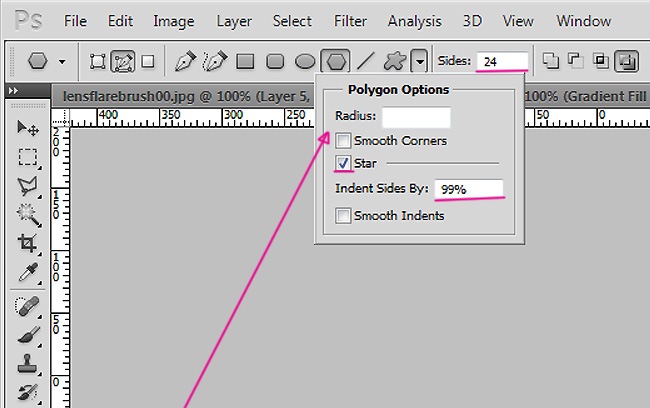Image resolution: width=650 pixels, height=408 pixels.
Task: Open the Filter menu
Action: [350, 21]
